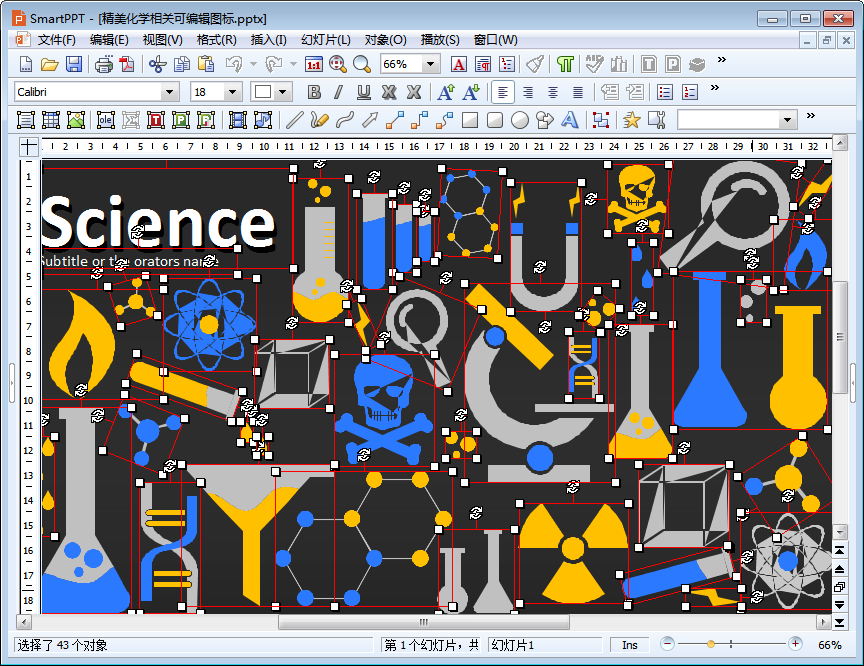Toggle numbered list formatting
Image resolution: width=864 pixels, height=666 pixels.
(690, 92)
